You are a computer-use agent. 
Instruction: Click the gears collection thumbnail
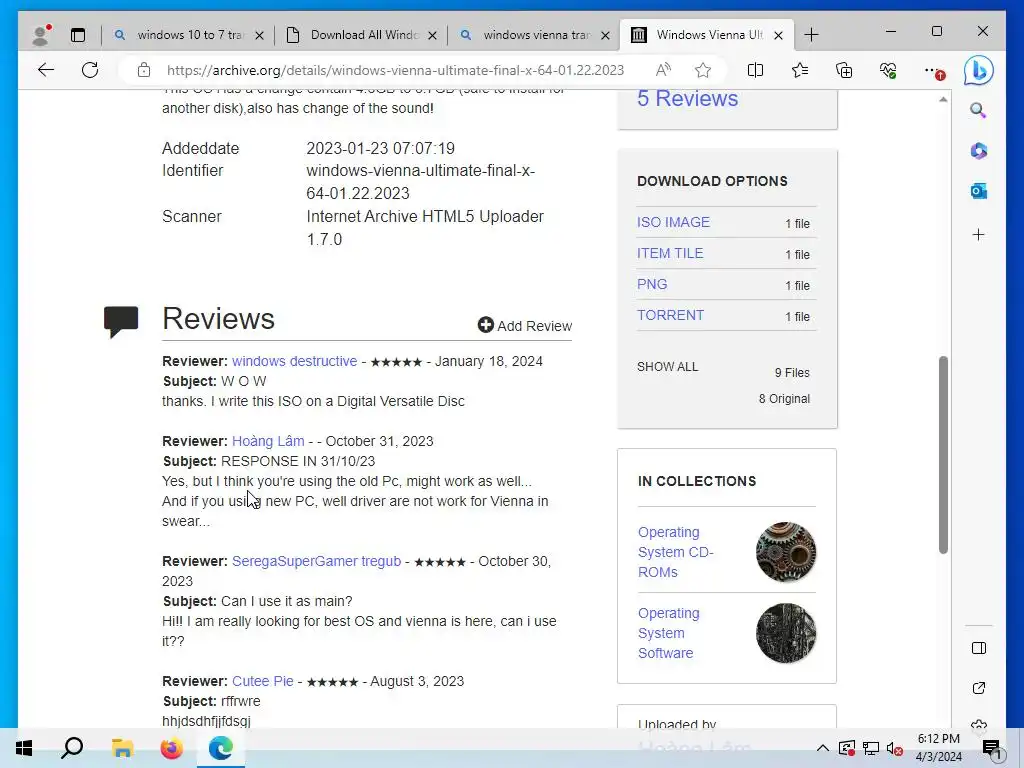[x=786, y=552]
